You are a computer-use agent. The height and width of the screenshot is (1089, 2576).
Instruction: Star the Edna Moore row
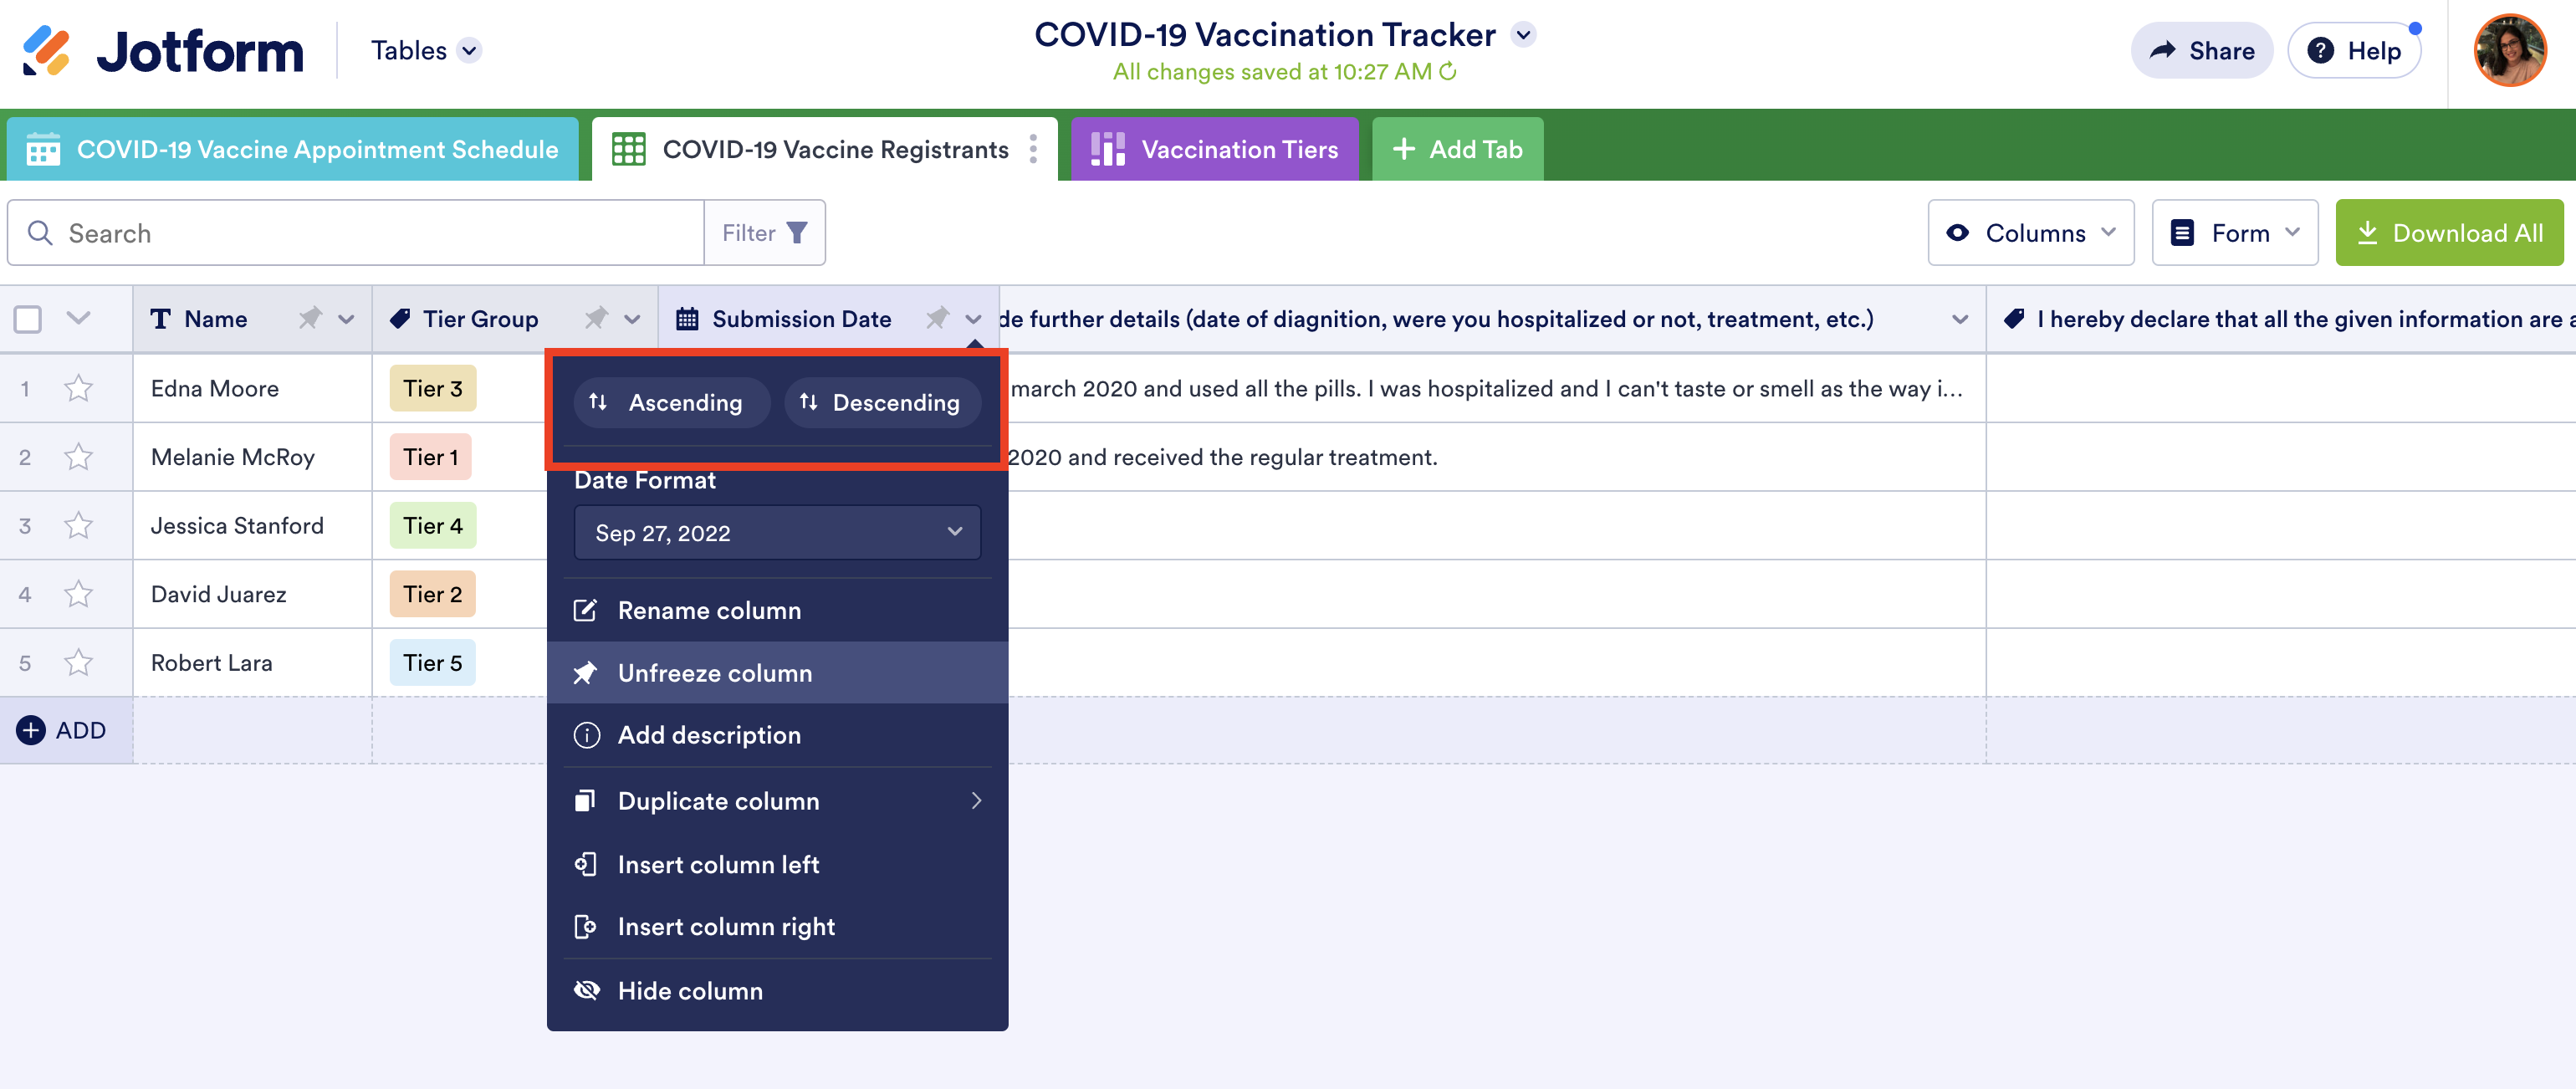[78, 388]
